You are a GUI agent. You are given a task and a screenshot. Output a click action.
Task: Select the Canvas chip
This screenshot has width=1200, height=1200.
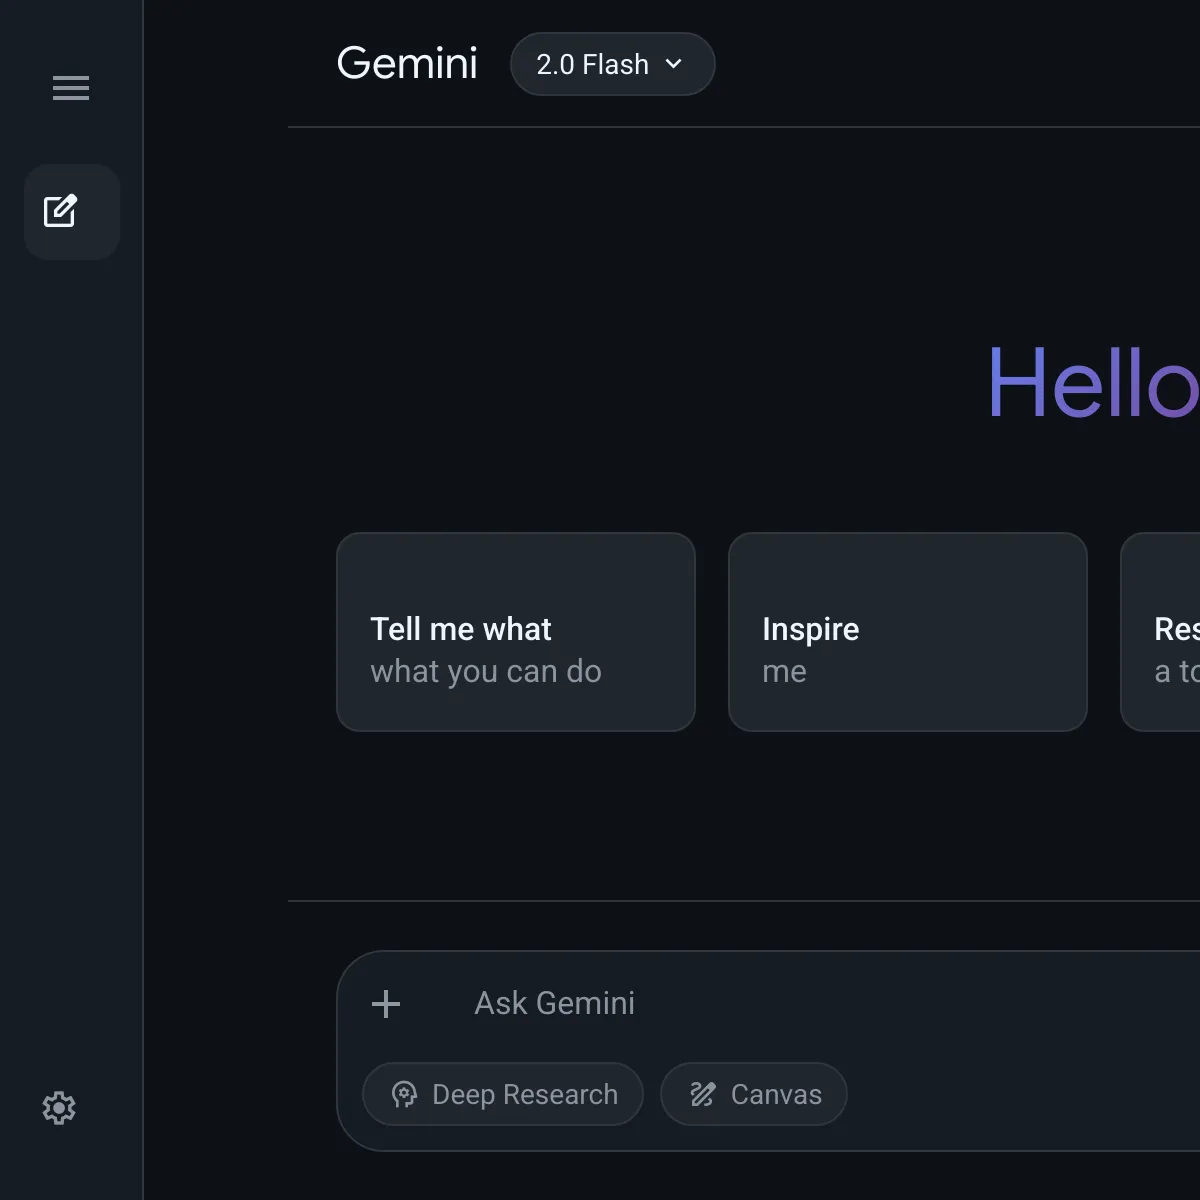[754, 1094]
